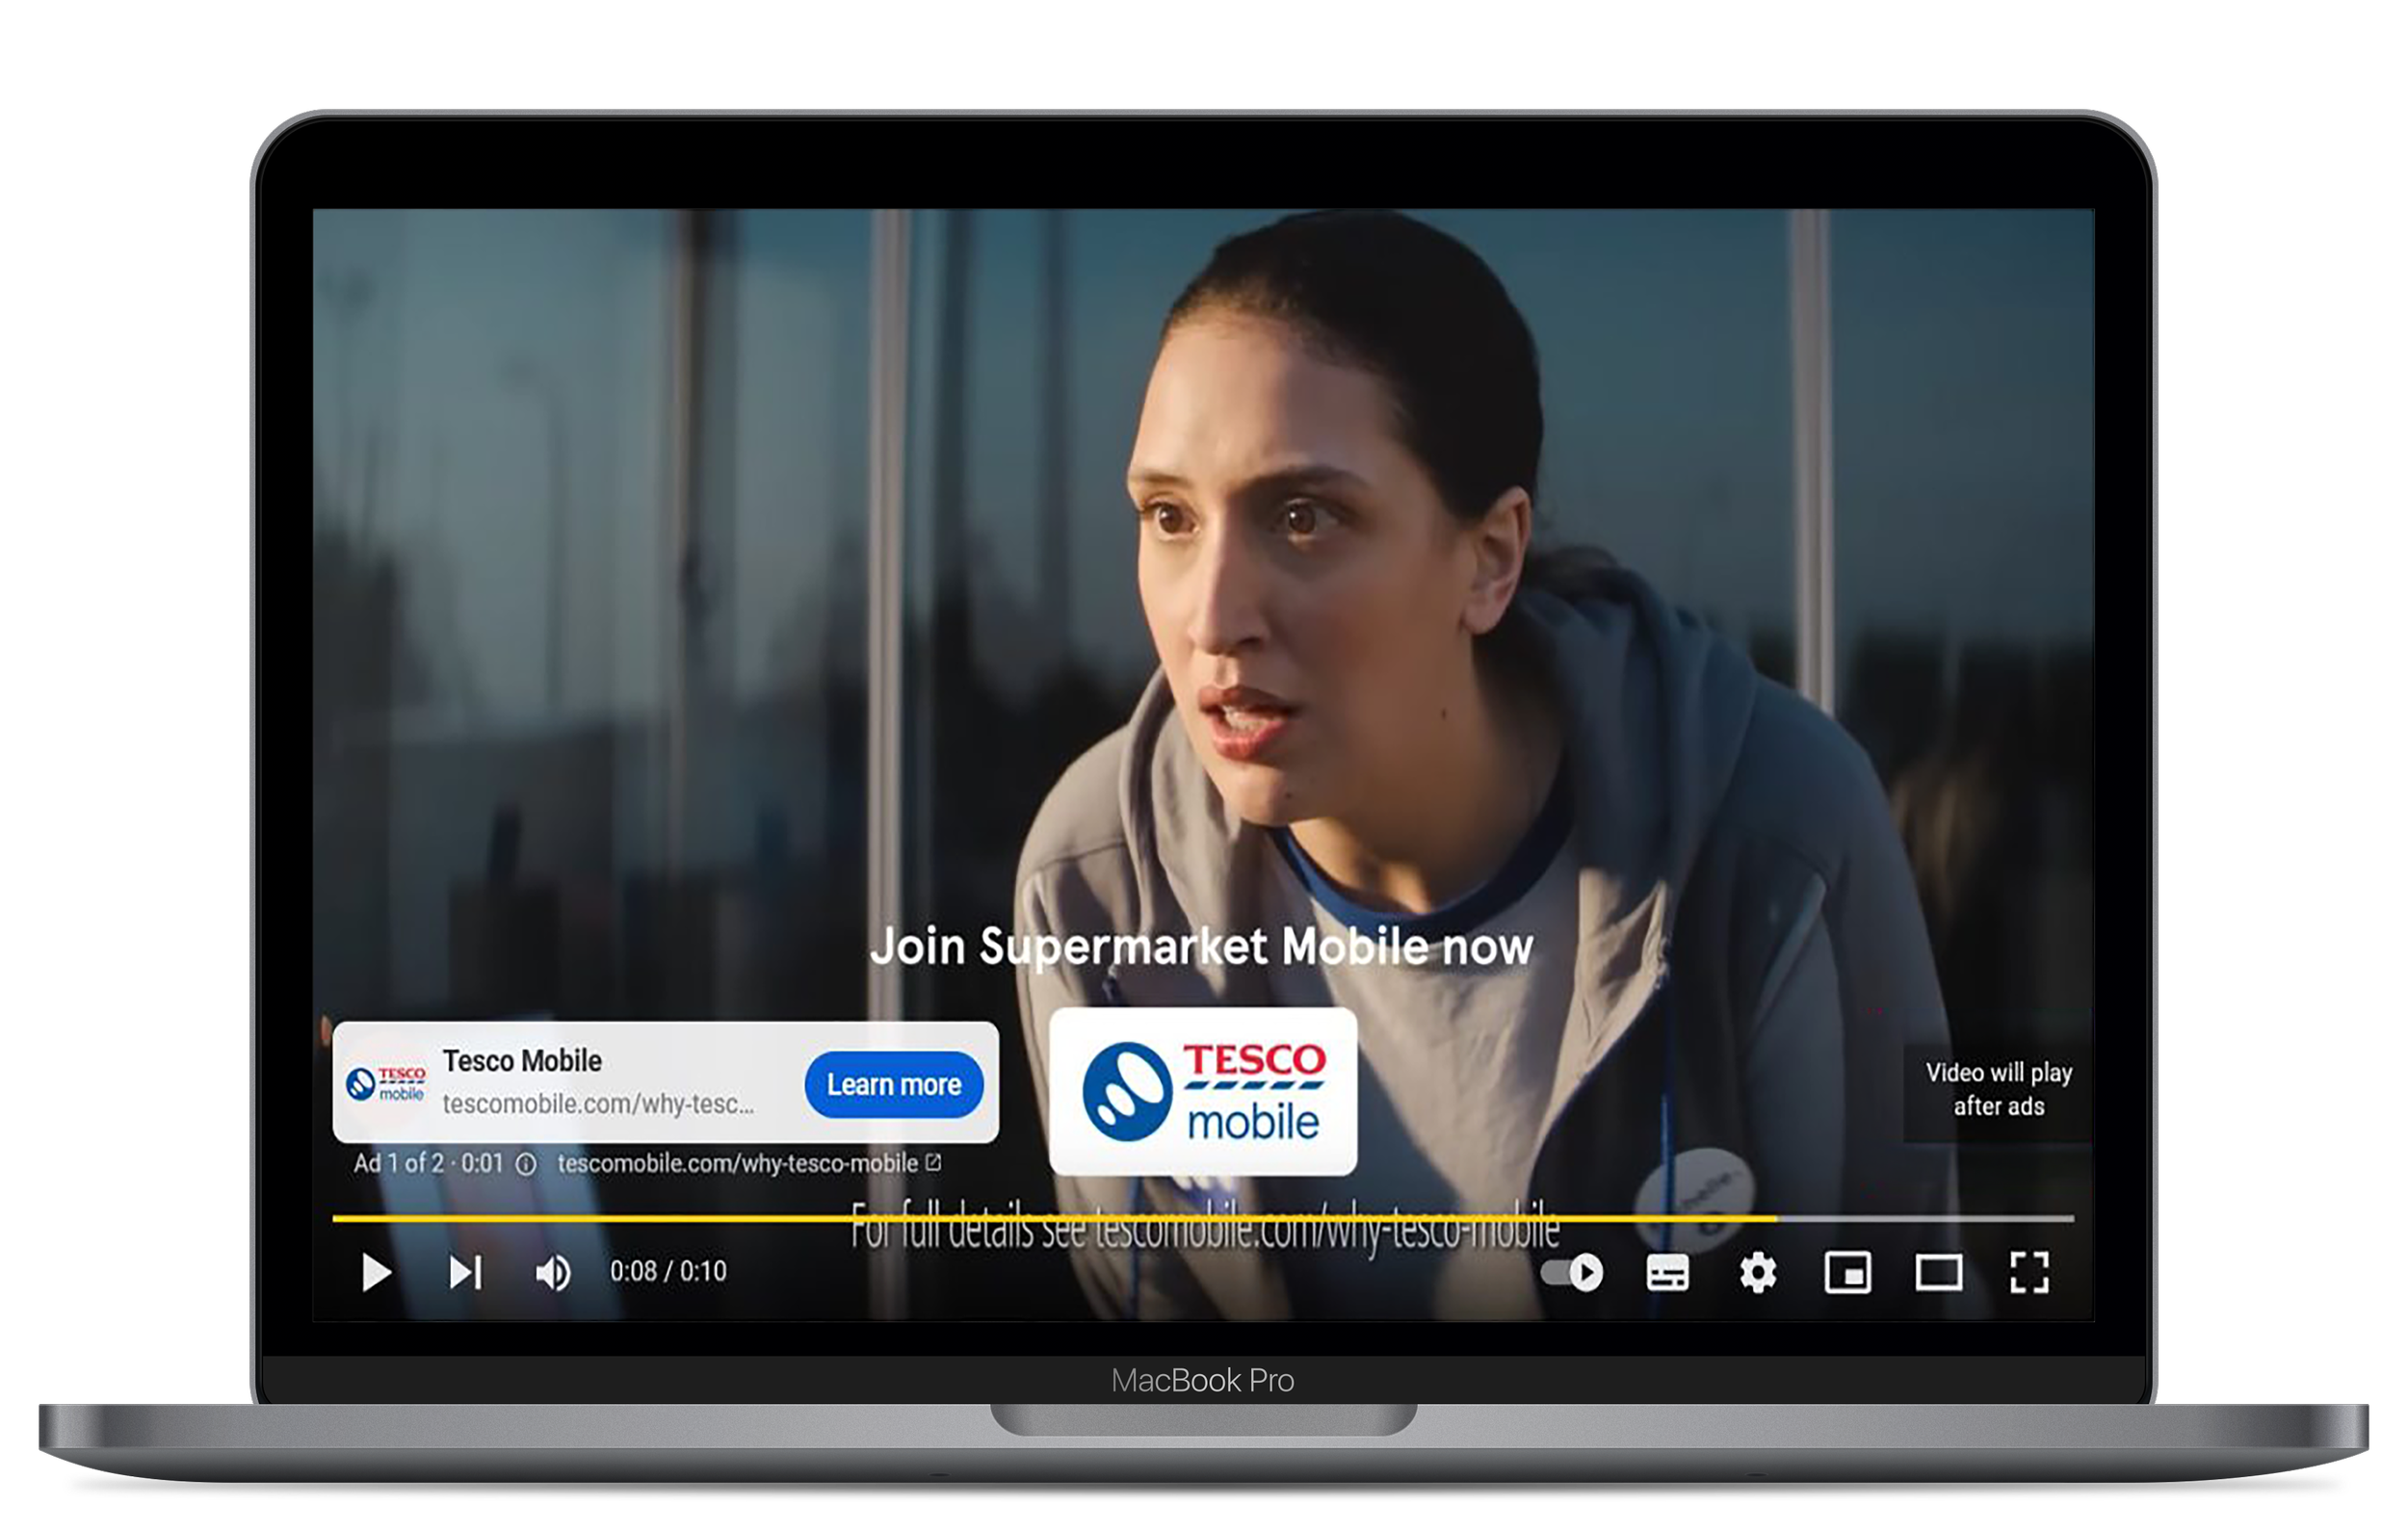Switch to miniplayer mode
The width and height of the screenshot is (2408, 1531).
pos(1847,1273)
